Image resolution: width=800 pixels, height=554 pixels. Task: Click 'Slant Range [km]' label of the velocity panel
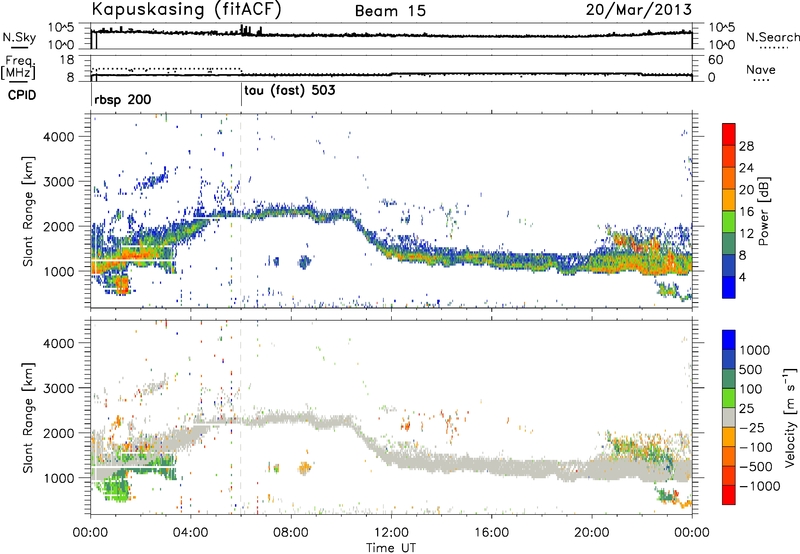click(28, 417)
